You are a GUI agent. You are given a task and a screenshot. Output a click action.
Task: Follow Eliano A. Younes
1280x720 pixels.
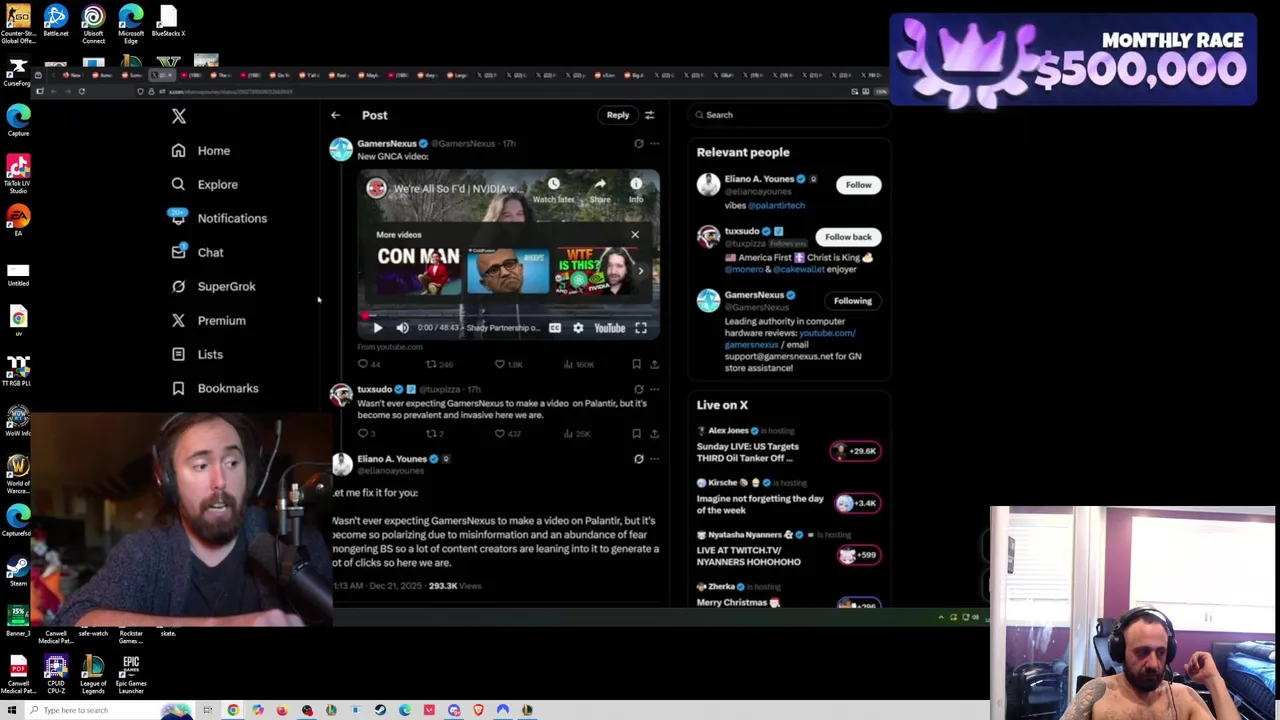pos(858,185)
